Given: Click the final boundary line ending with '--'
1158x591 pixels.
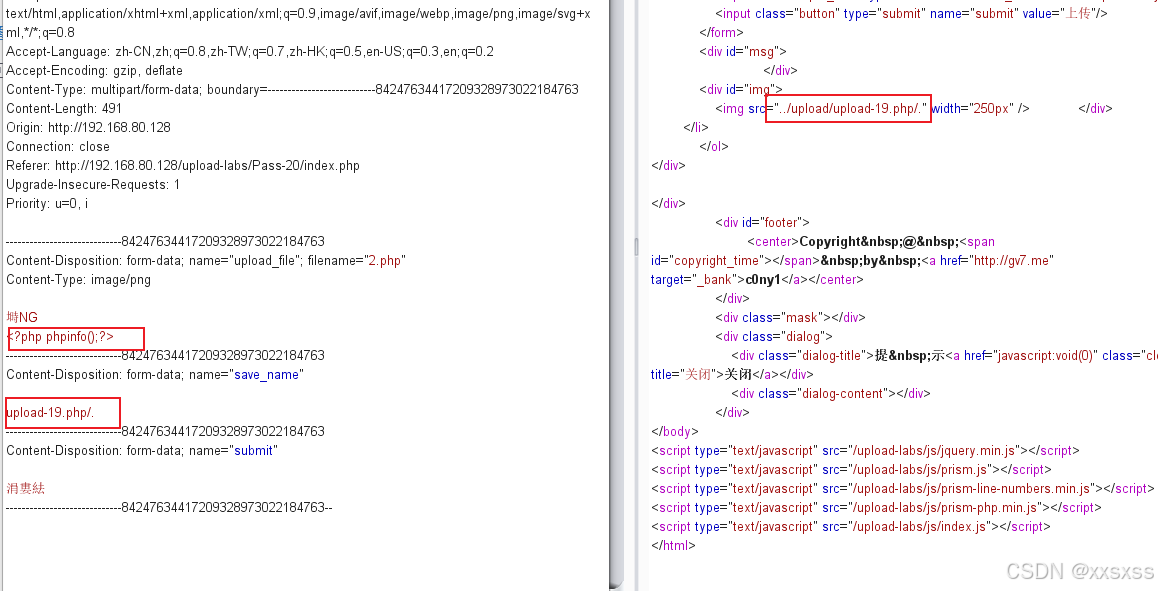Looking at the screenshot, I should tap(169, 508).
